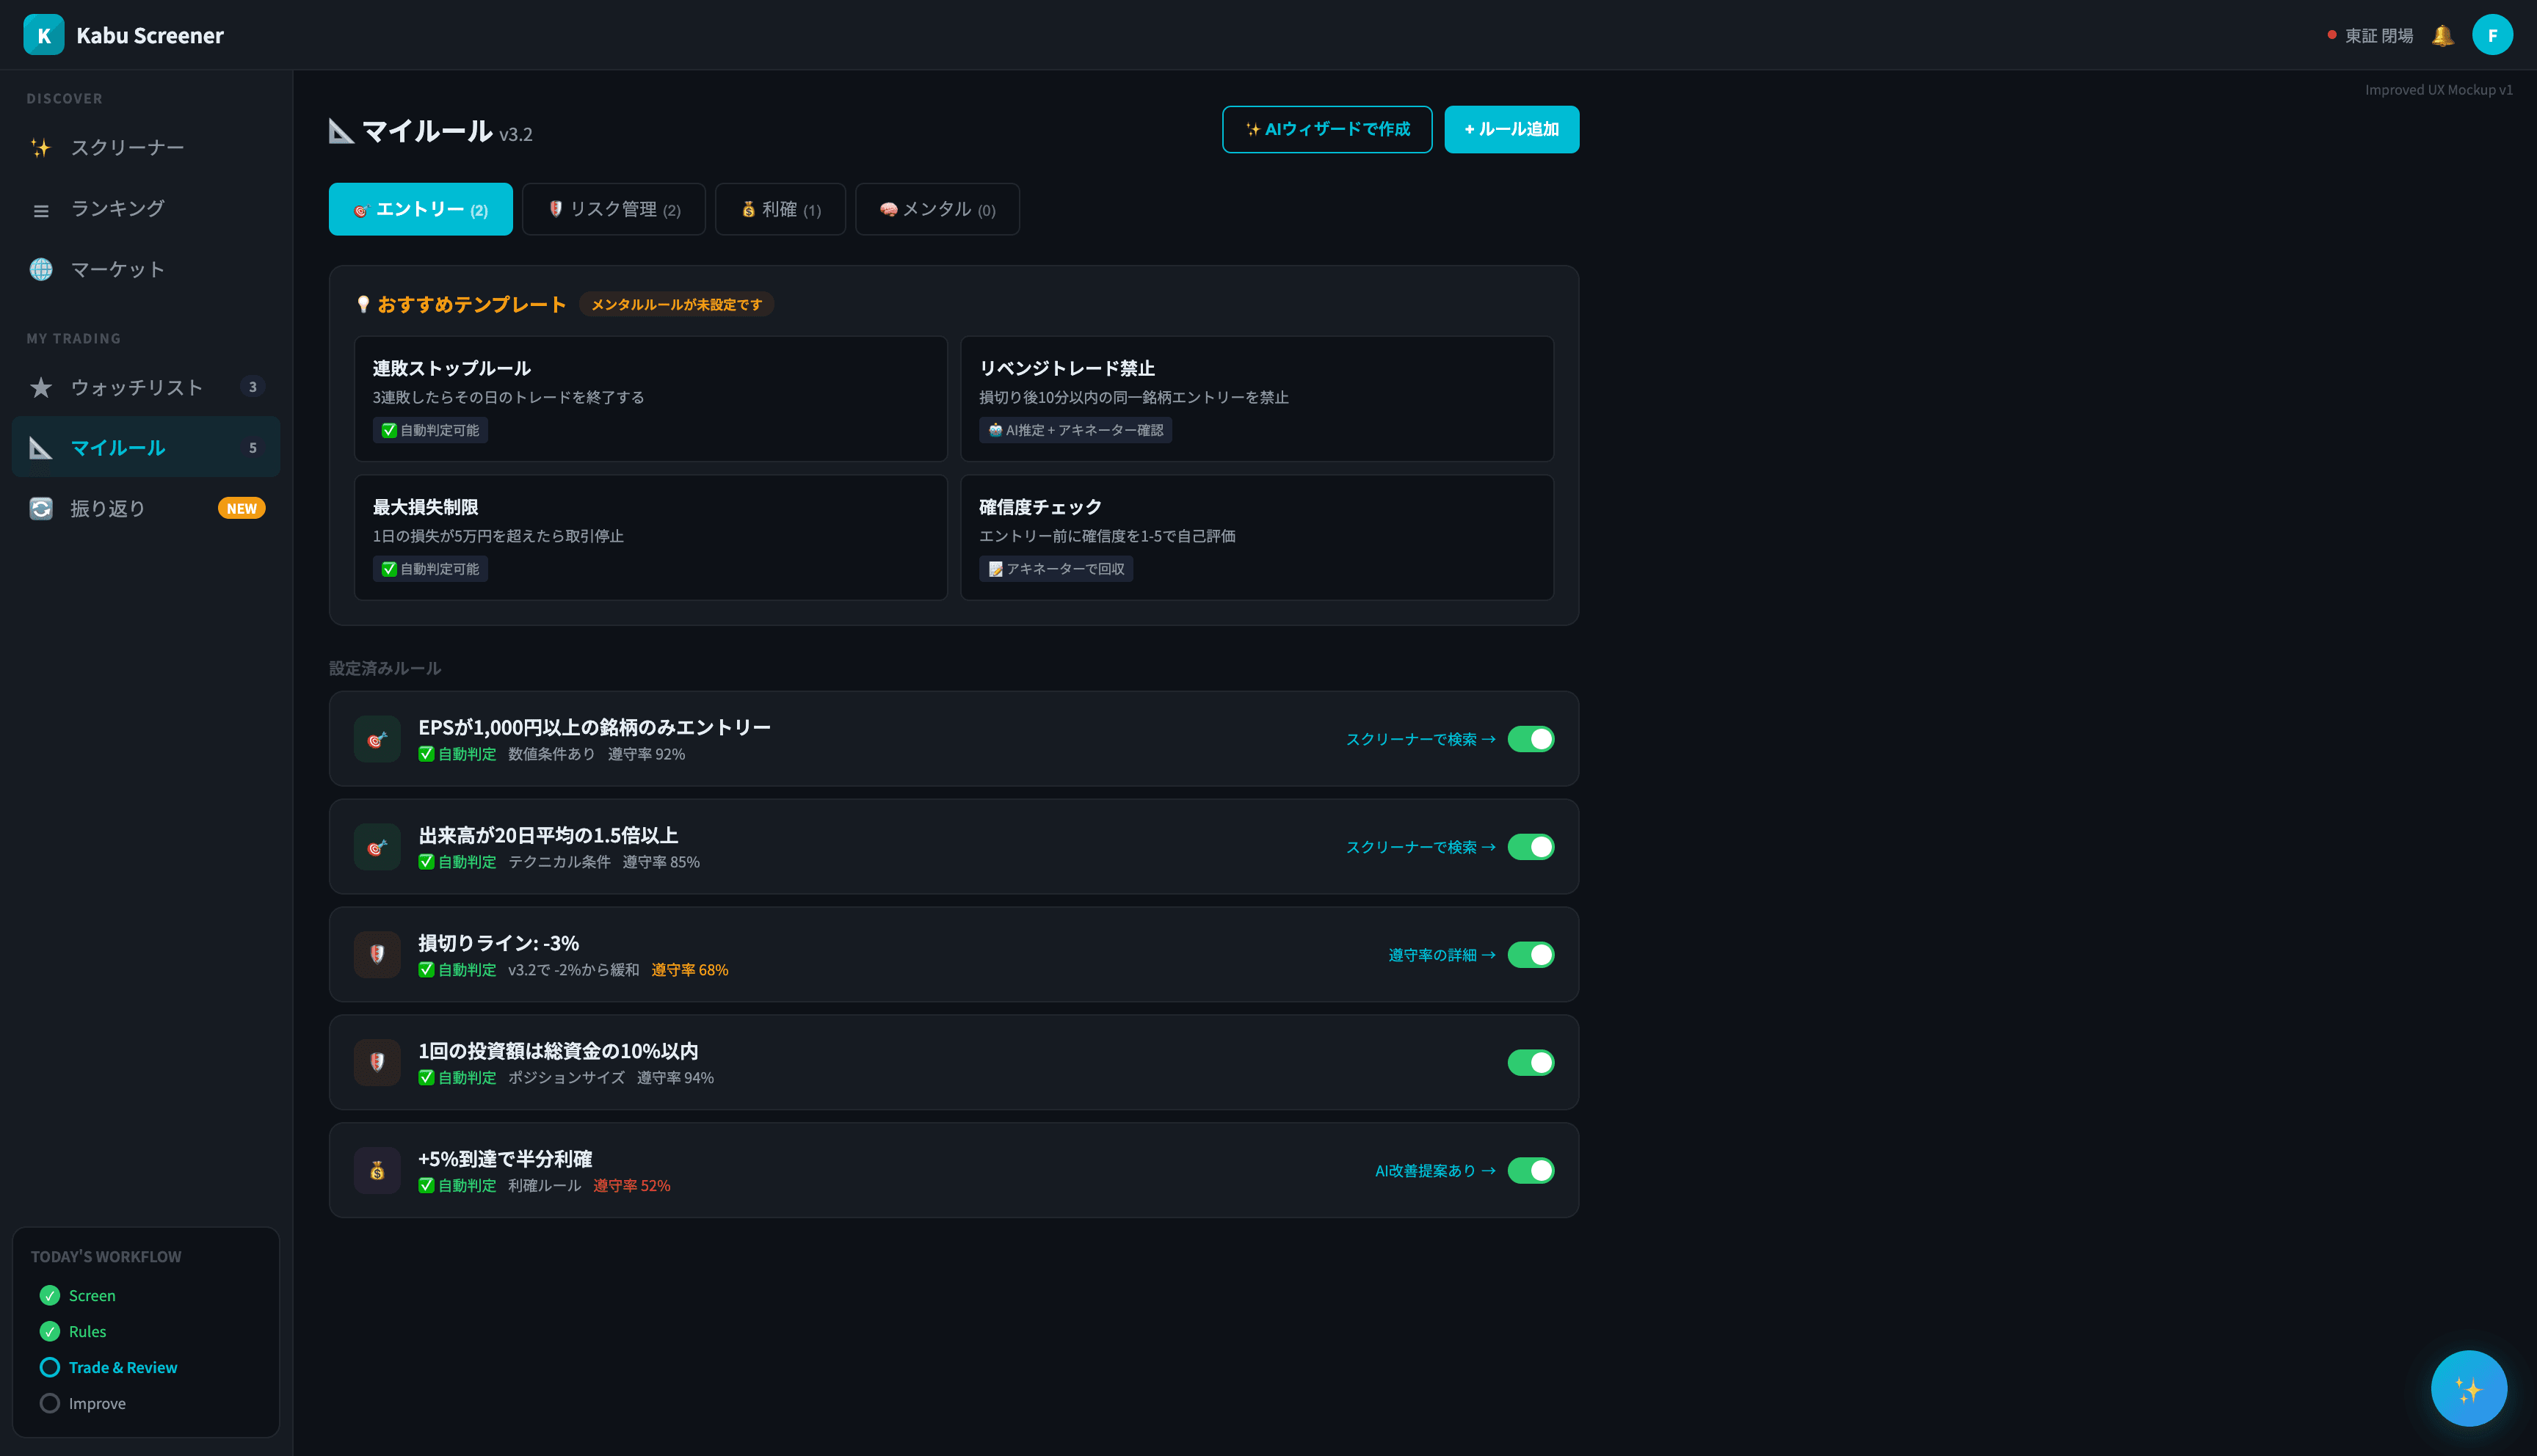Click the notification bell icon
Screen dimensions: 2537x1456
(2442, 35)
